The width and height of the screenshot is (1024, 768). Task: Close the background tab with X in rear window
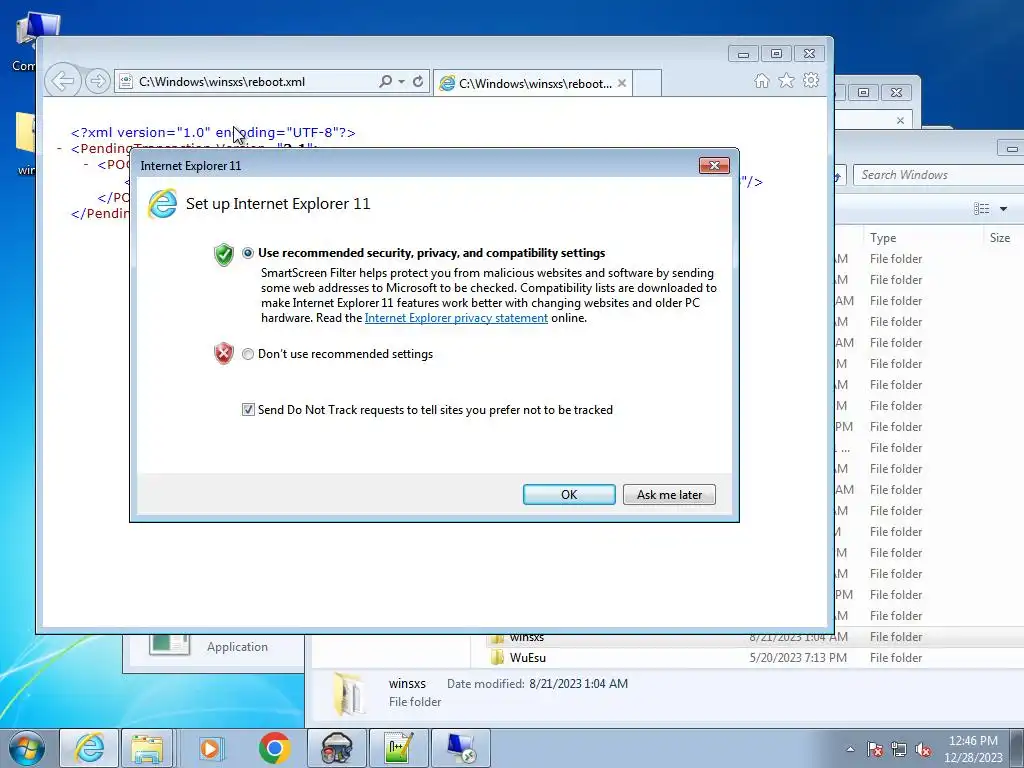[901, 120]
